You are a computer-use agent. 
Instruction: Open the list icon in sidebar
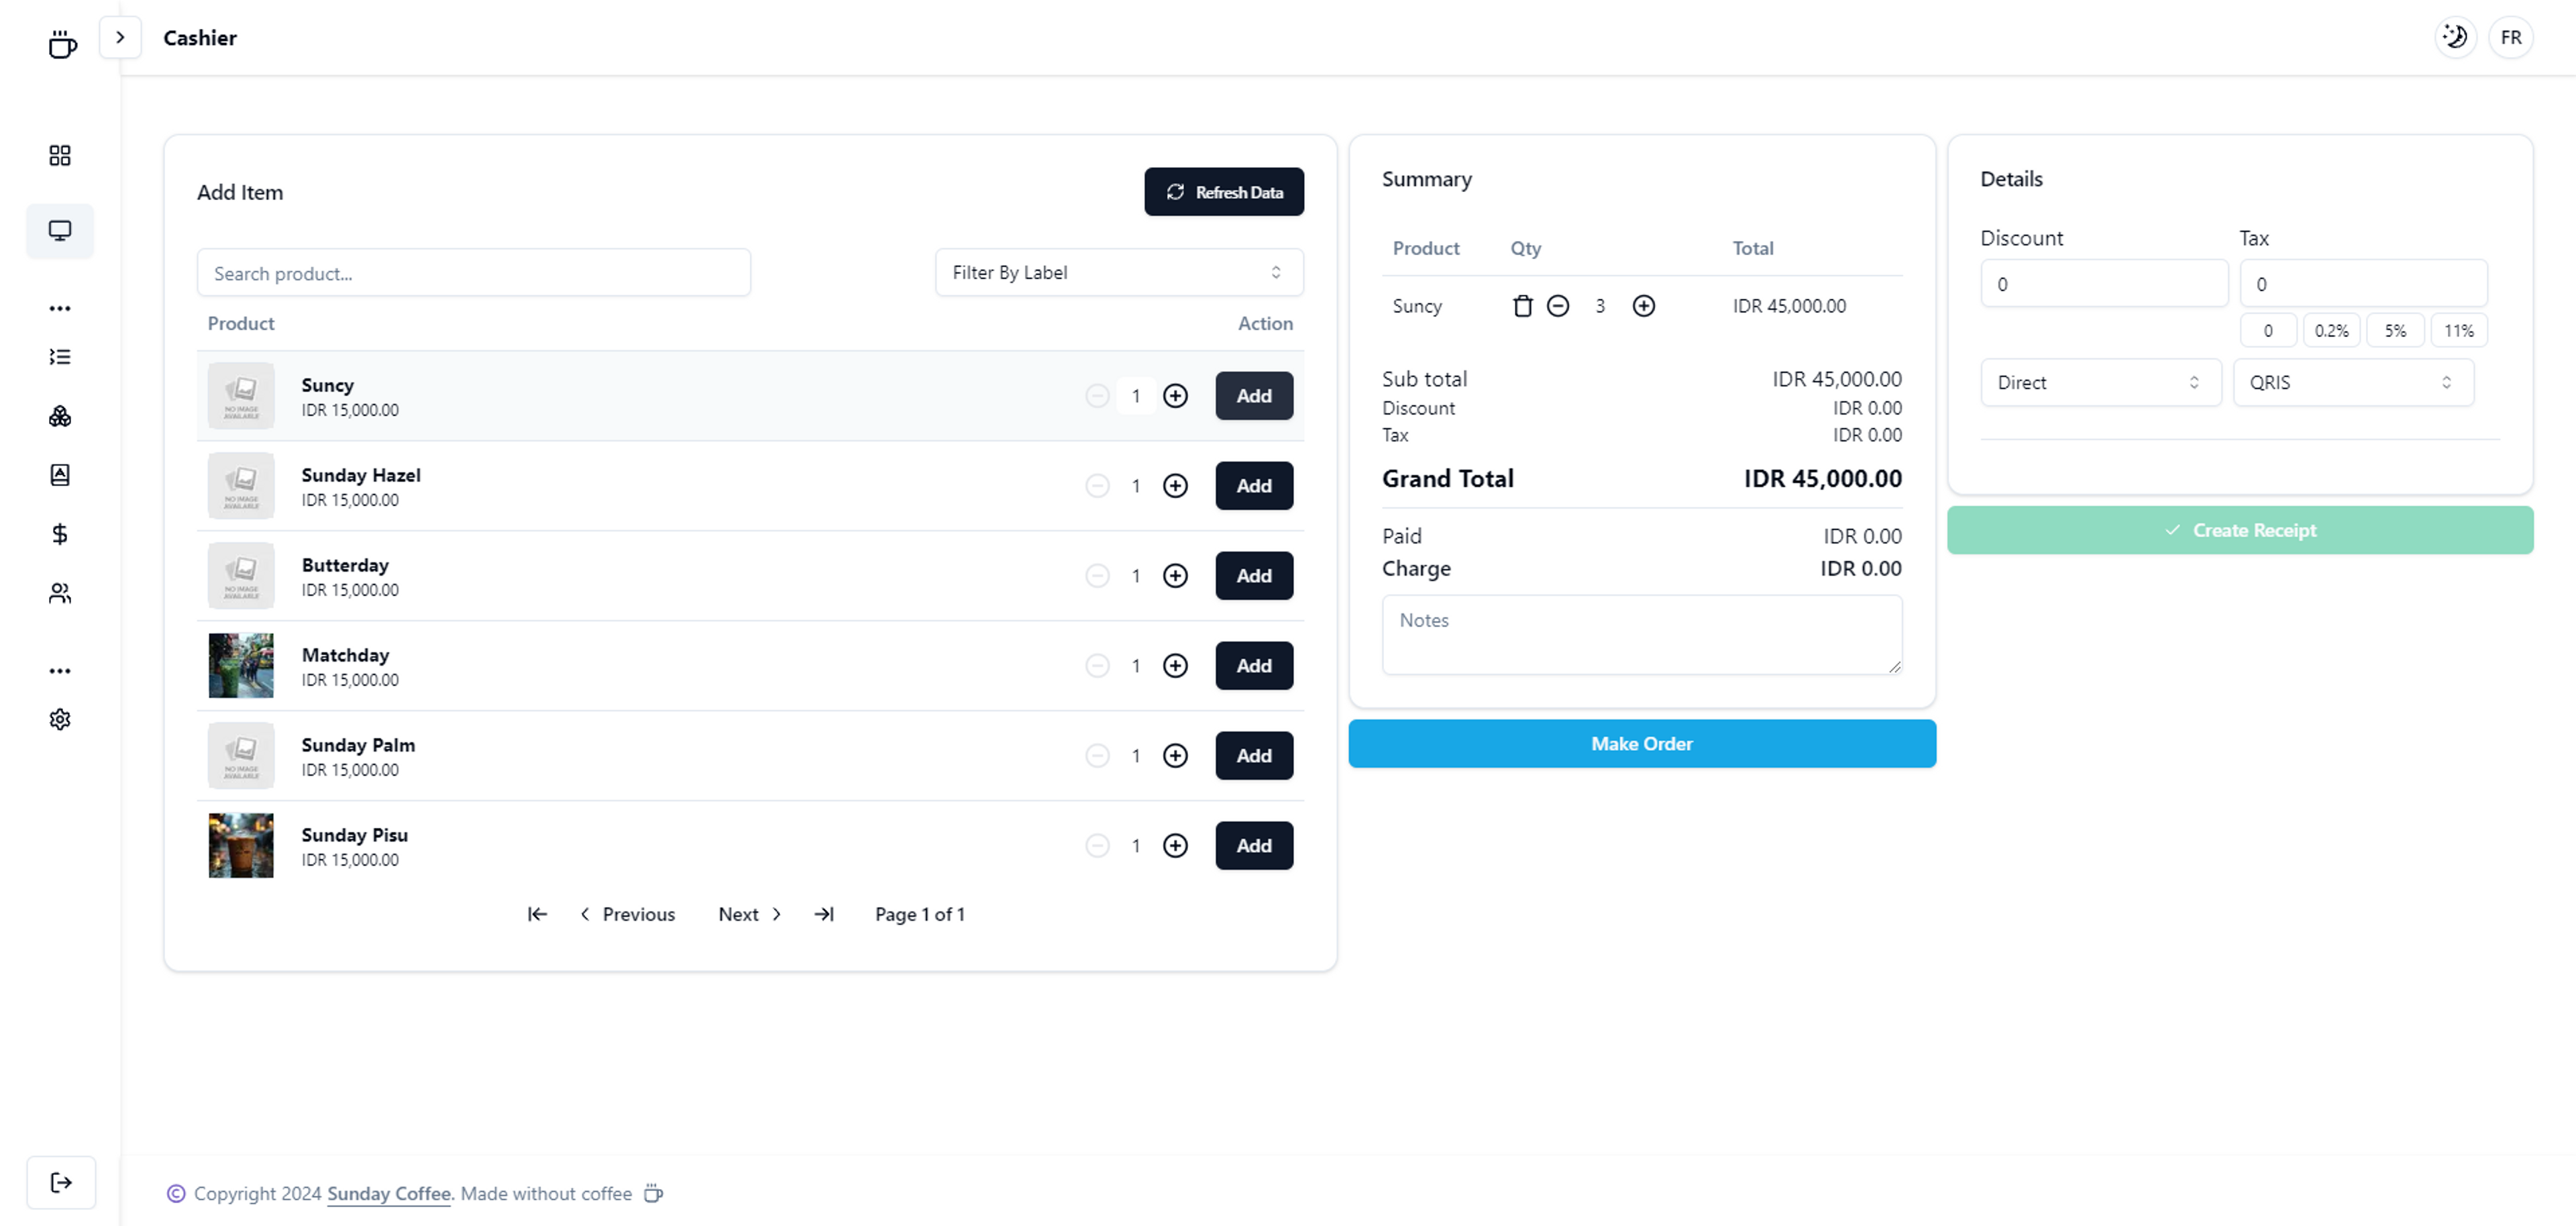60,357
